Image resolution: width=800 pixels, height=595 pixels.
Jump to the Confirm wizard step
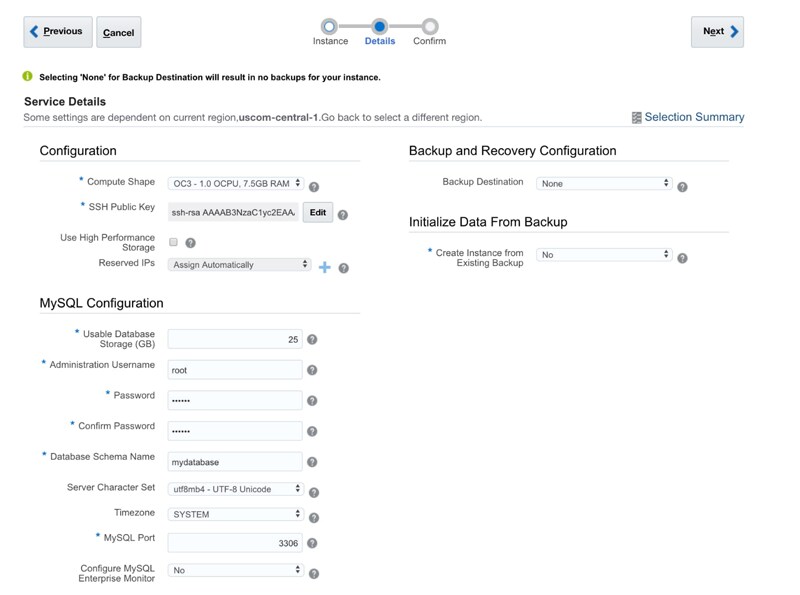[x=430, y=27]
